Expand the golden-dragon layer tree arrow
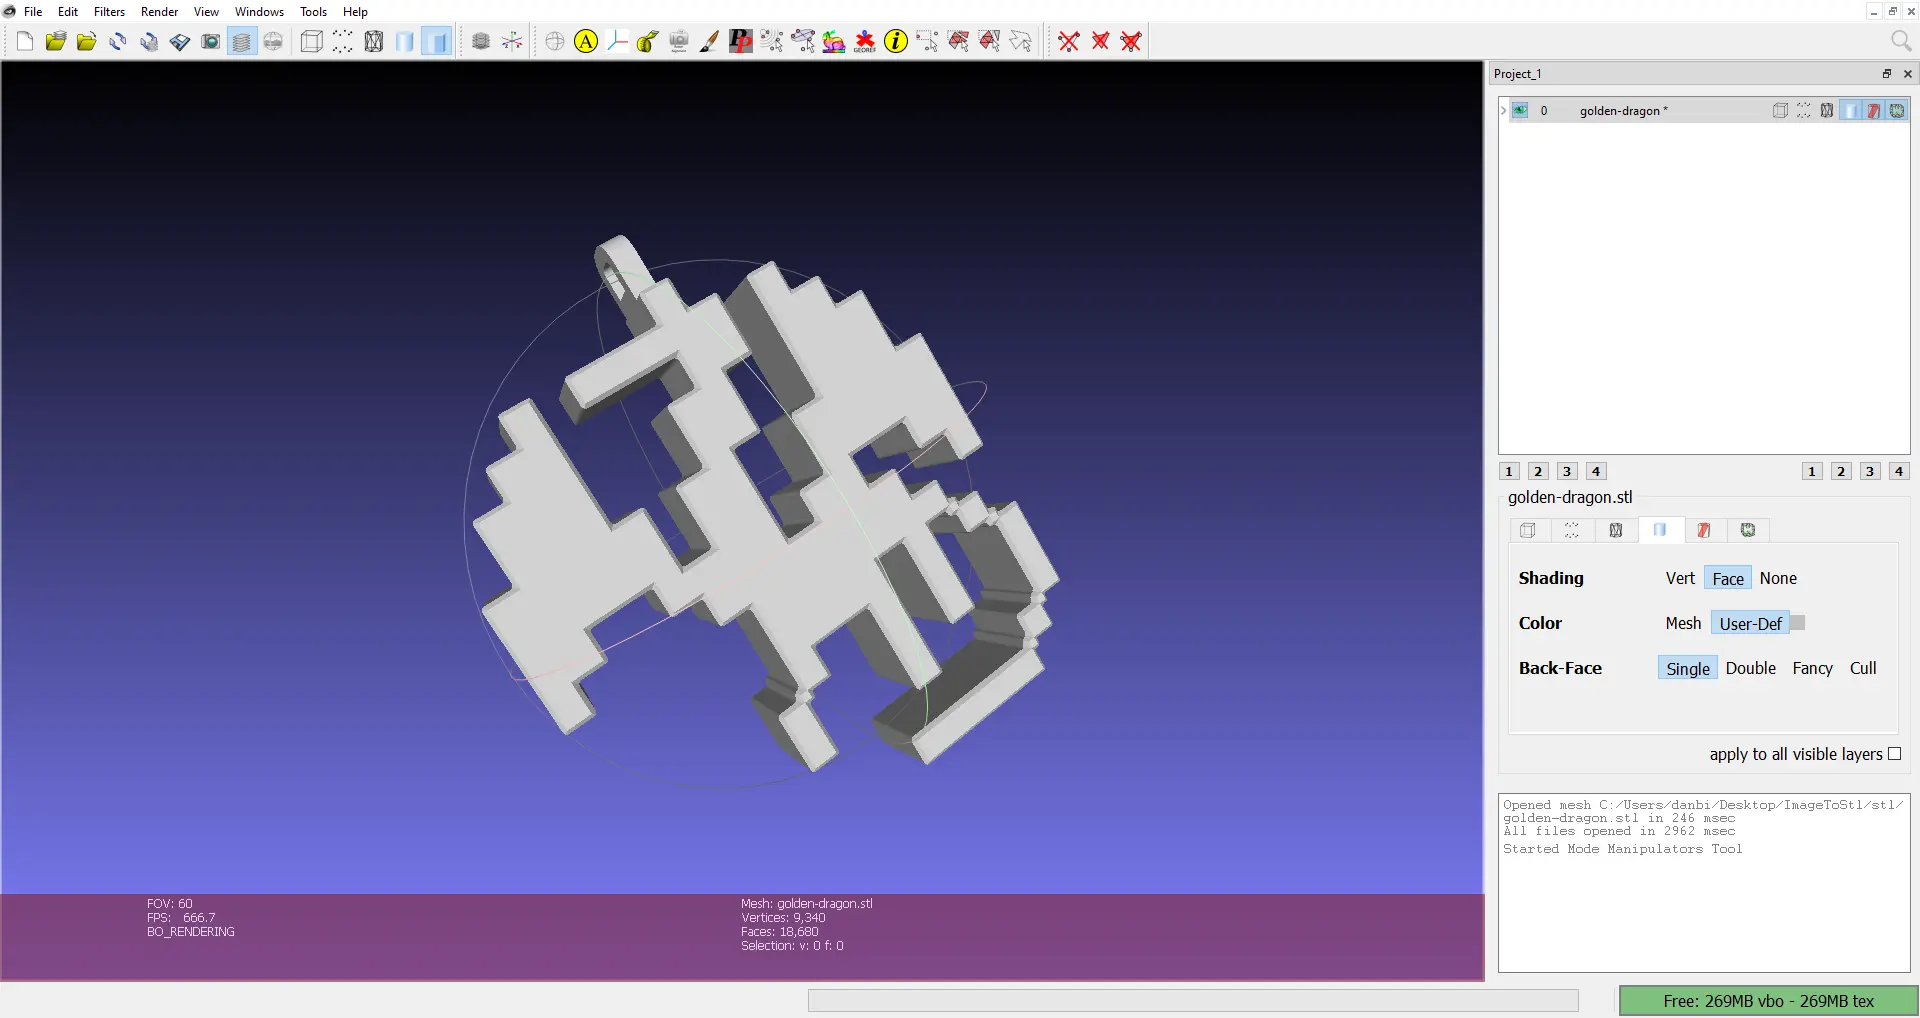Viewport: 1920px width, 1018px height. (x=1503, y=111)
